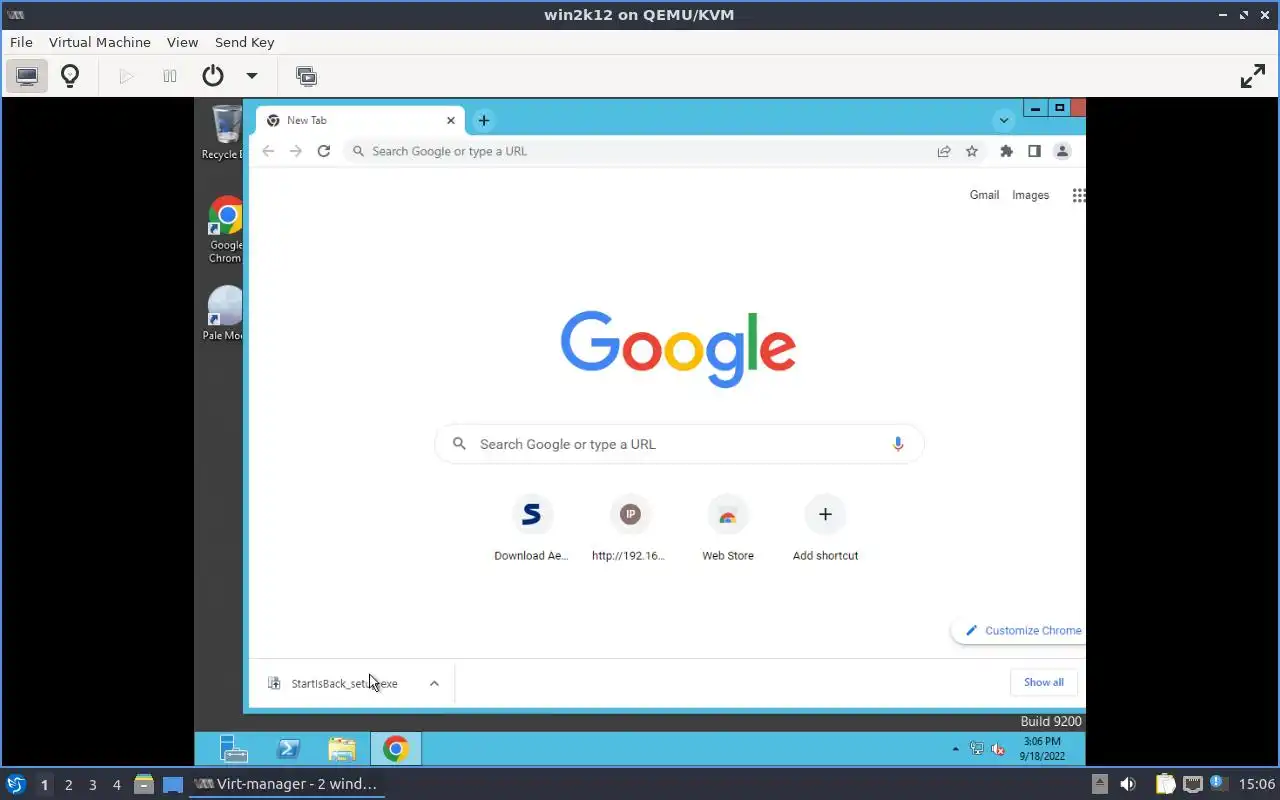Open http://192.16... shortcut tile
1280x800 pixels.
coord(629,528)
